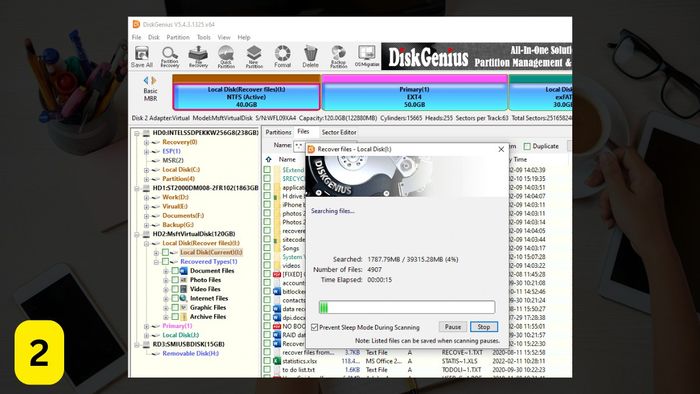
Task: Expand the Documents(F:) tree node
Action: click(x=146, y=216)
